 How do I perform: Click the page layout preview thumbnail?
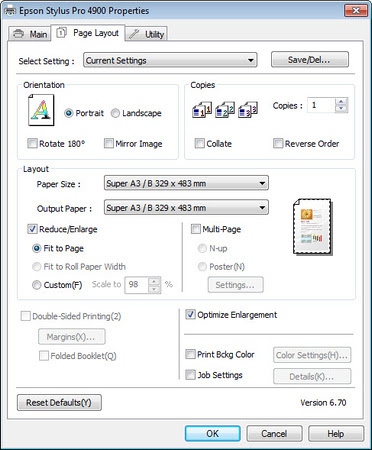point(313,227)
